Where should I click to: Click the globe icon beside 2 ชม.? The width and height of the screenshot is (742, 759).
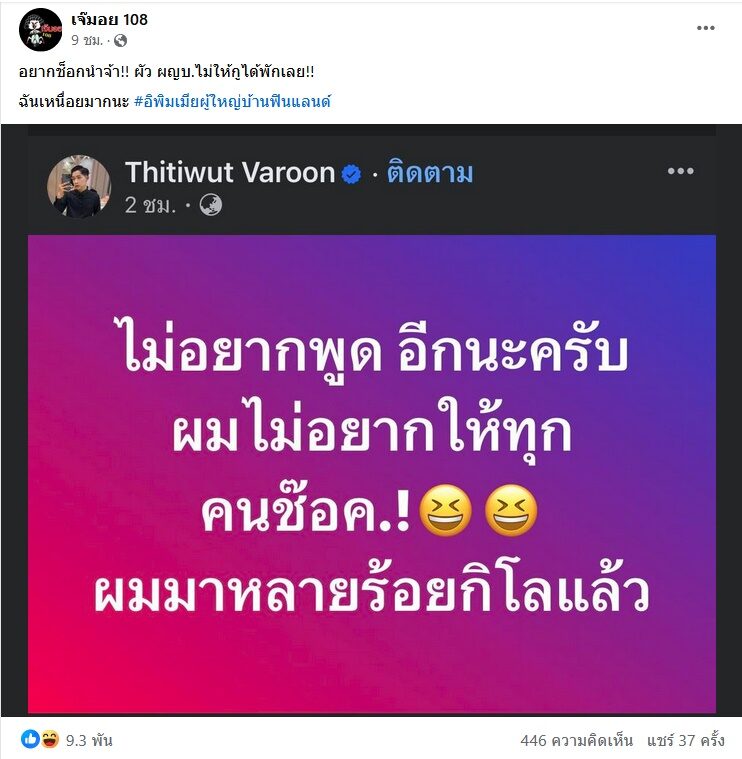click(211, 205)
